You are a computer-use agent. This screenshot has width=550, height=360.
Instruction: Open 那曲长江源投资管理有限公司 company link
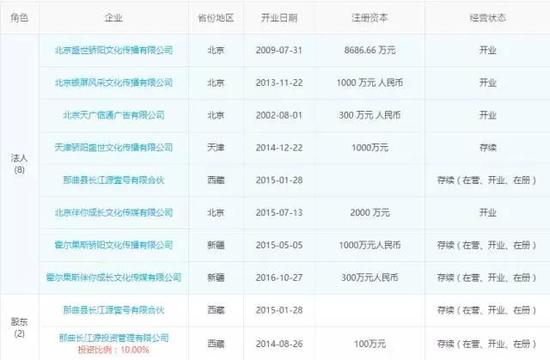click(114, 338)
